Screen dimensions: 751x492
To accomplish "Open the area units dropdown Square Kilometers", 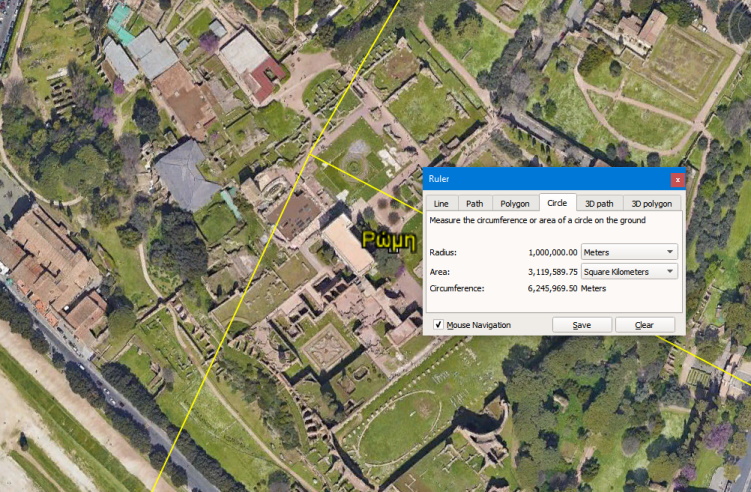I will tap(629, 272).
